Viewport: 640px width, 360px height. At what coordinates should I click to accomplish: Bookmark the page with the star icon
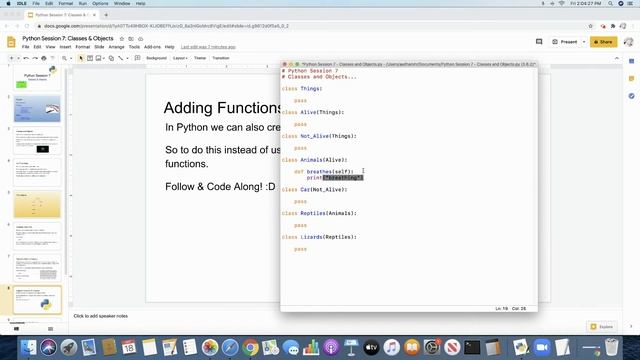(x=590, y=26)
